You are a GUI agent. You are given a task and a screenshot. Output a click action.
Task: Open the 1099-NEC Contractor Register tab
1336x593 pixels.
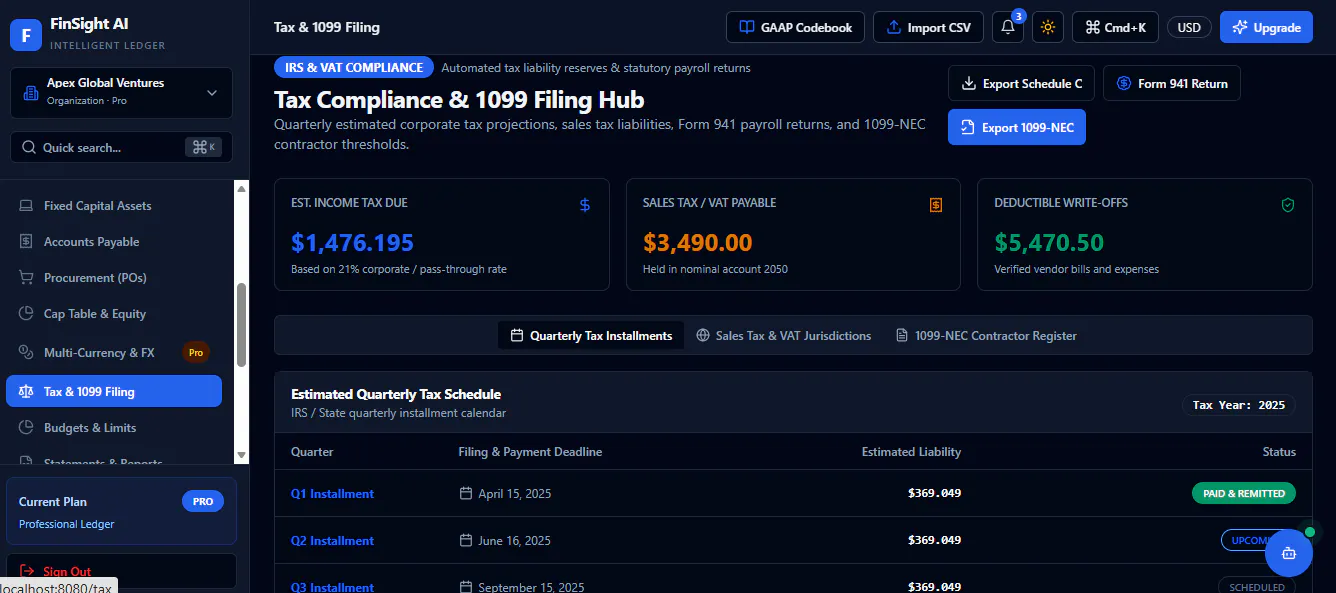click(986, 336)
